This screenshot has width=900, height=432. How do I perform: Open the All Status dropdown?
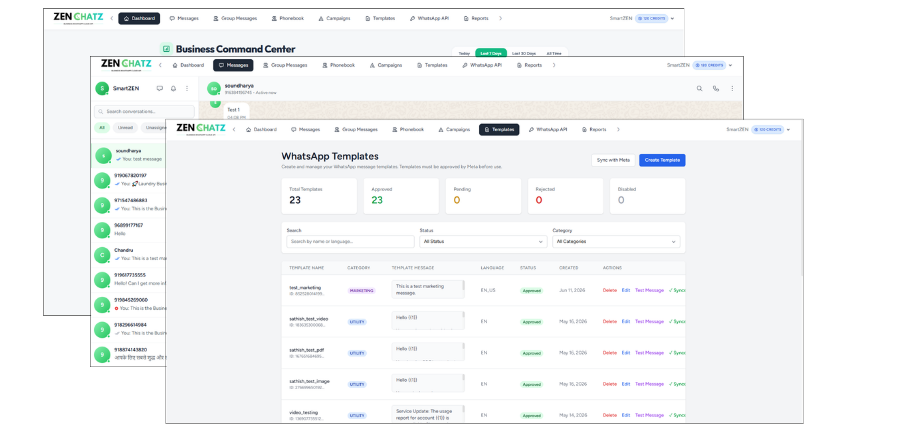click(483, 242)
